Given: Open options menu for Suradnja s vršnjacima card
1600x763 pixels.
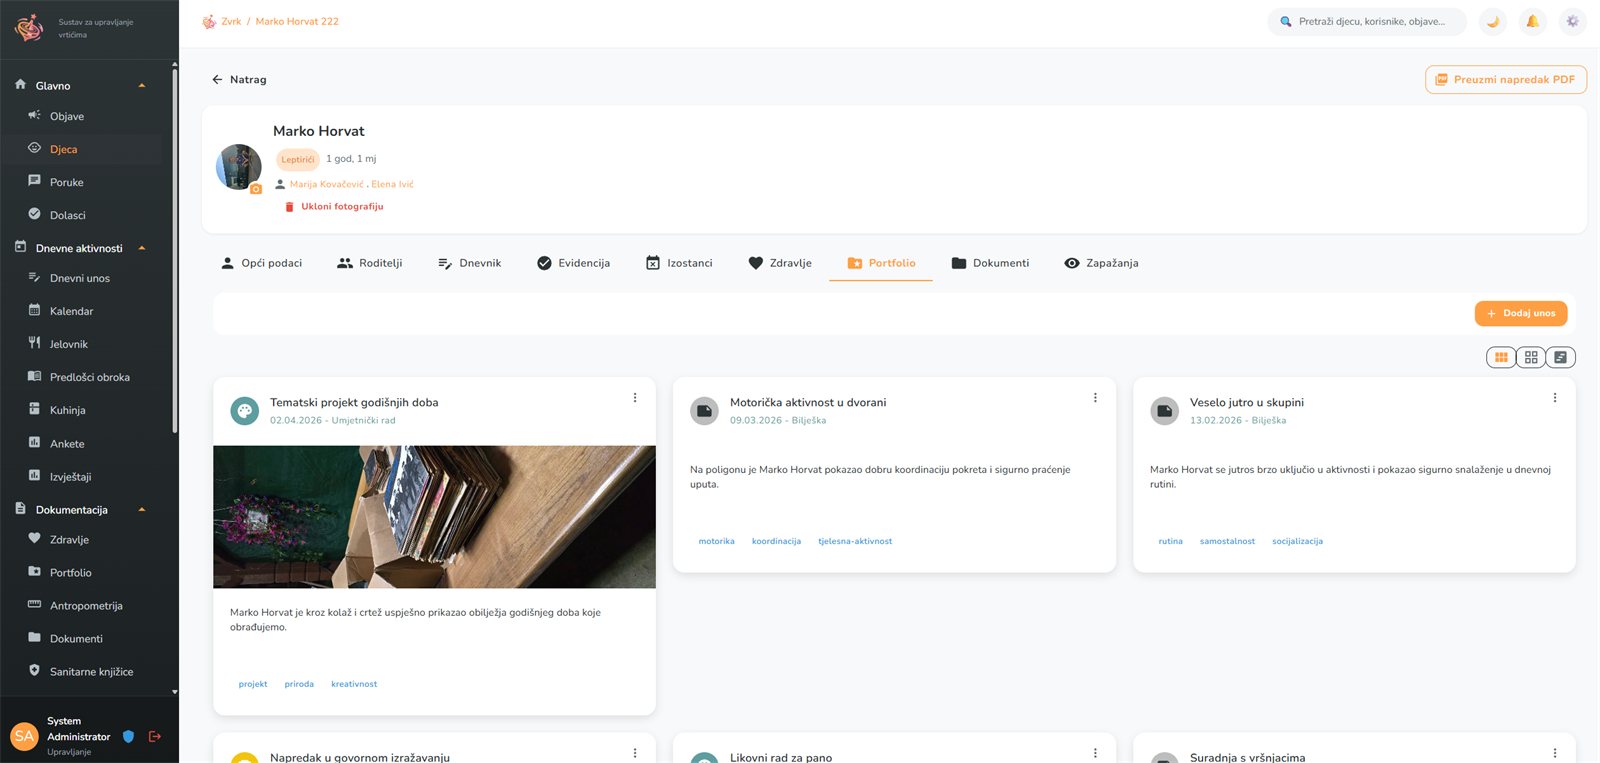Looking at the screenshot, I should (1555, 753).
